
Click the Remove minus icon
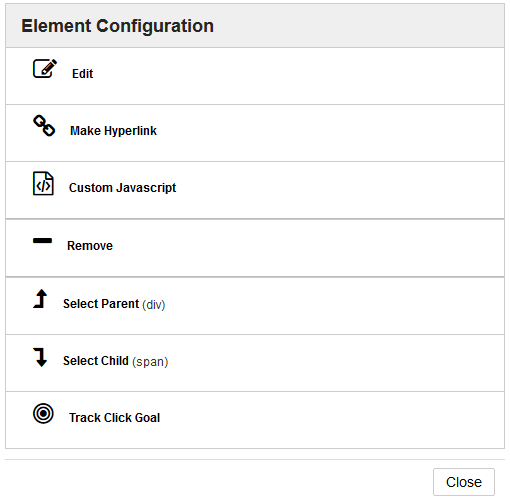(x=42, y=241)
